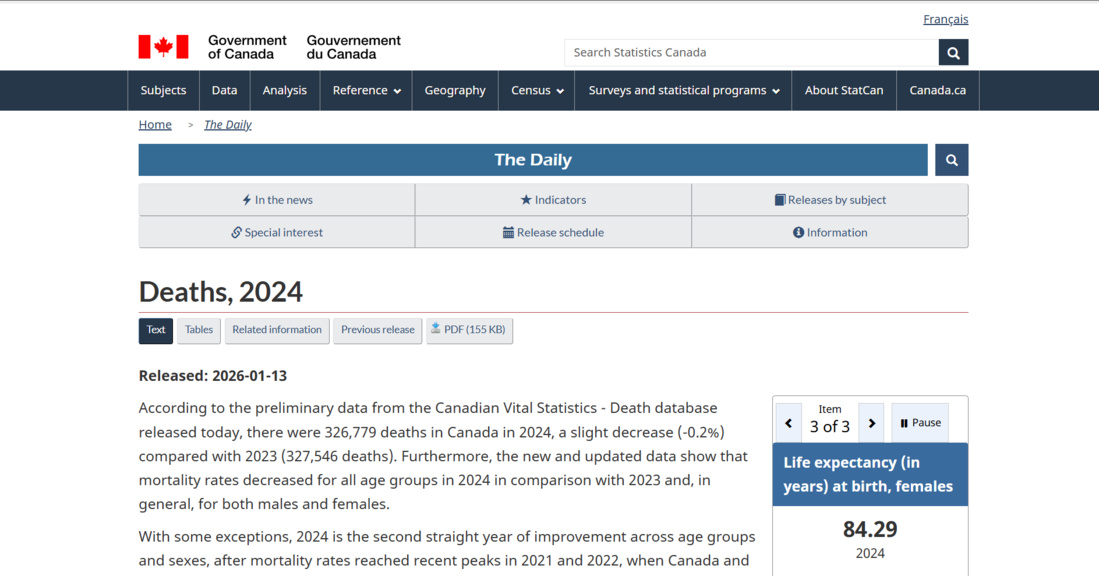Open the Previous release button
The height and width of the screenshot is (576, 1099).
377,330
